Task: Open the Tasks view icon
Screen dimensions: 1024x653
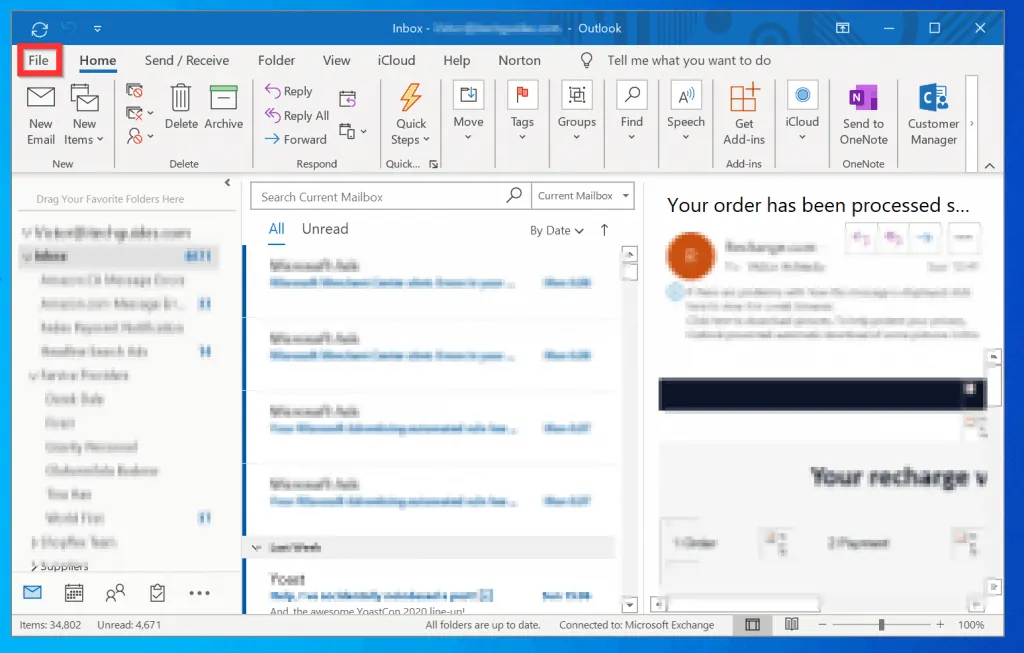Action: (157, 593)
